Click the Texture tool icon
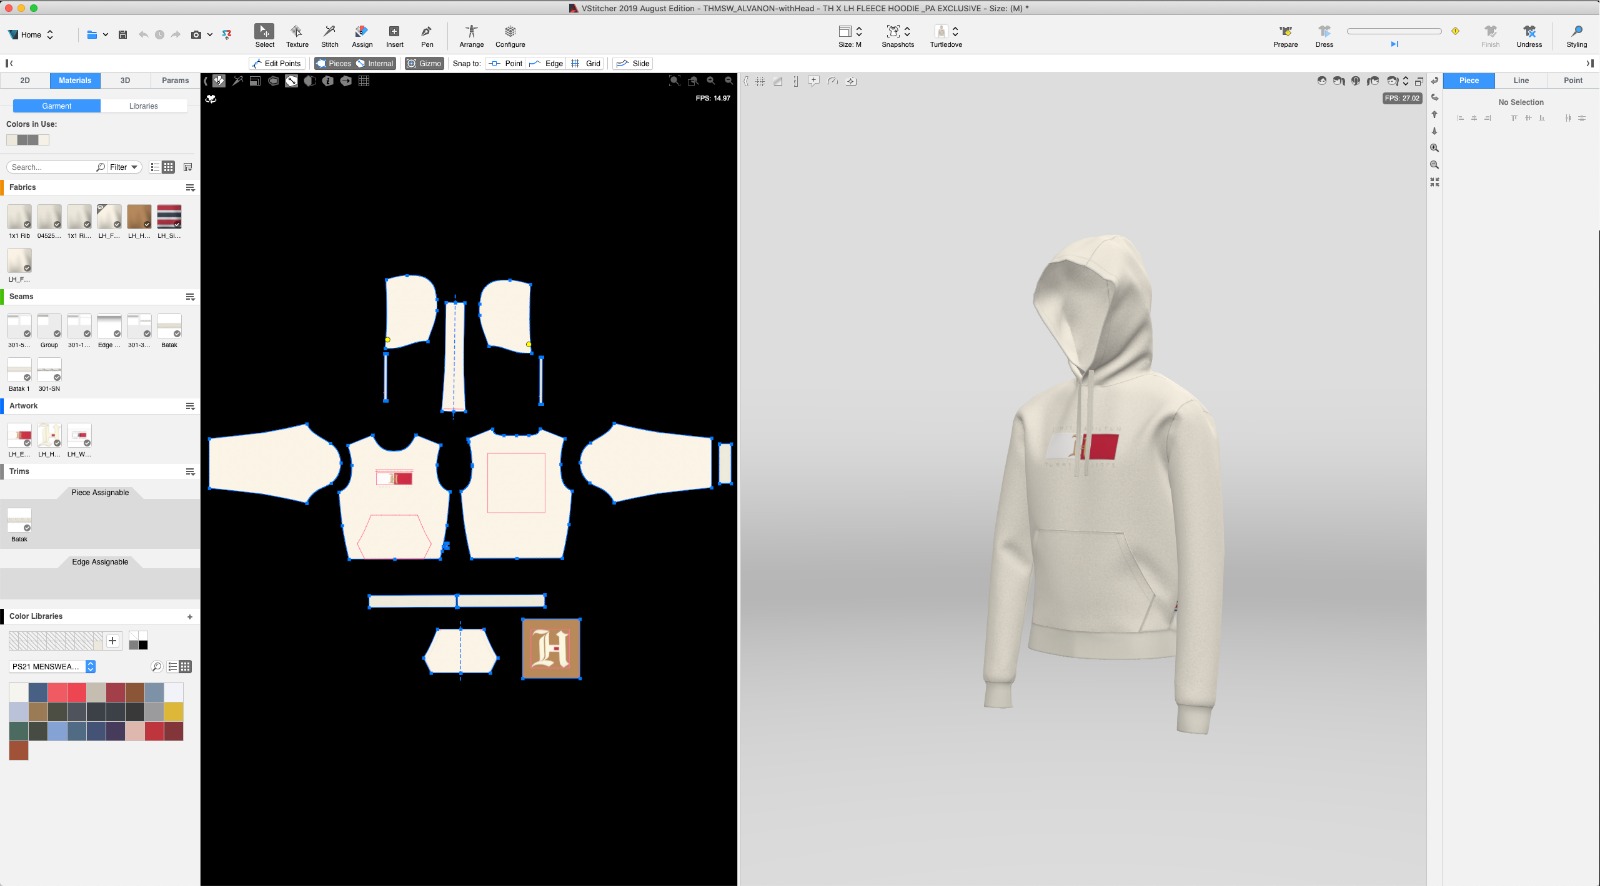The height and width of the screenshot is (886, 1600). click(297, 35)
